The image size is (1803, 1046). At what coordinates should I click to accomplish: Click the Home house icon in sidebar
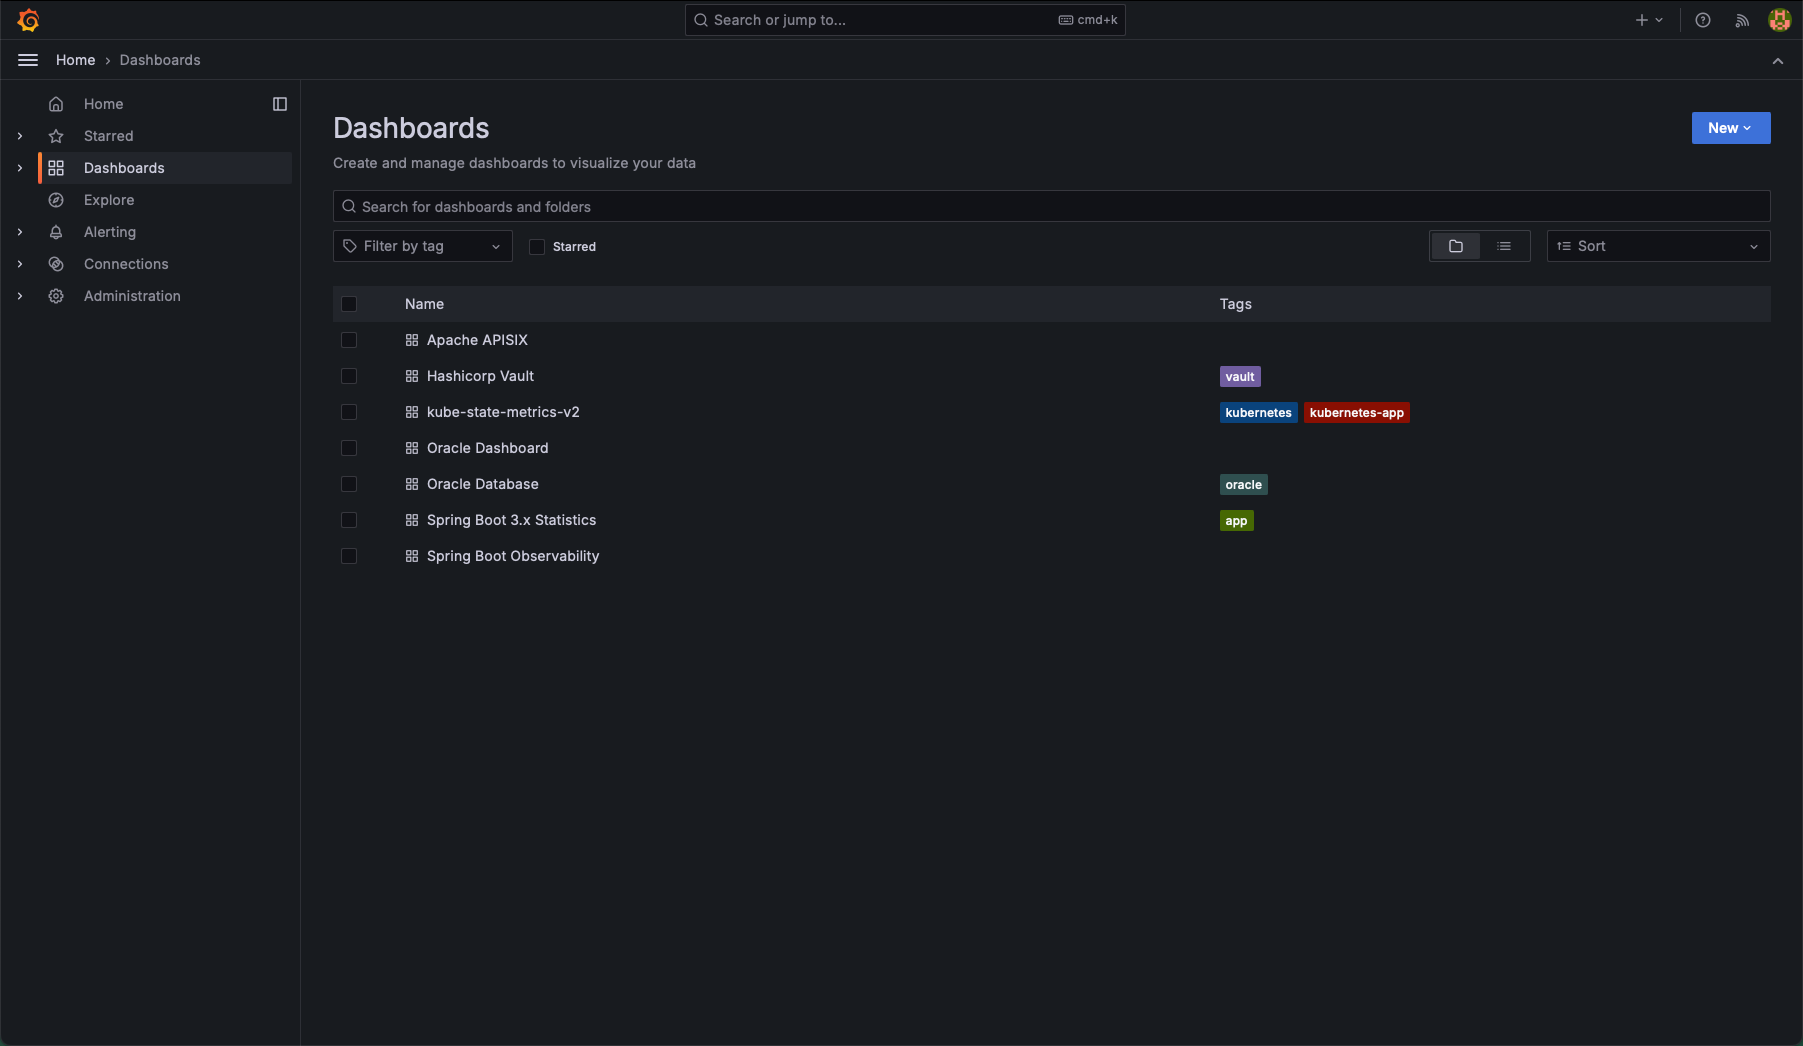click(x=56, y=104)
